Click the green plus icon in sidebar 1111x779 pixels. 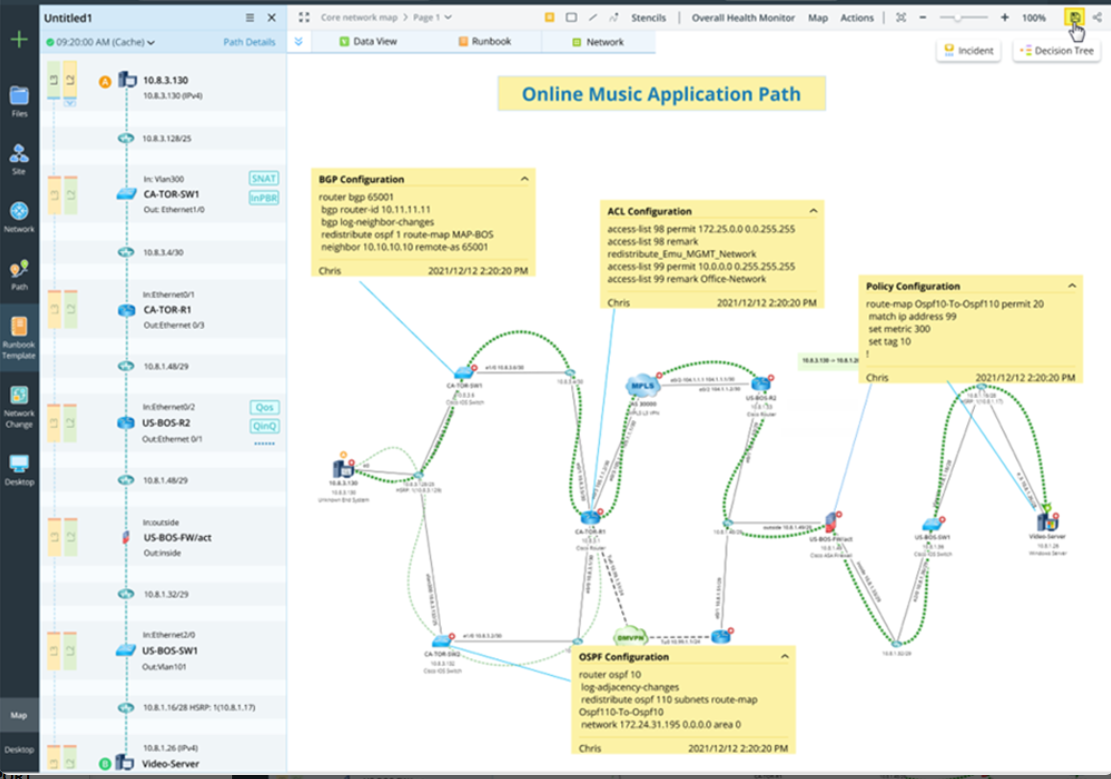click(19, 40)
